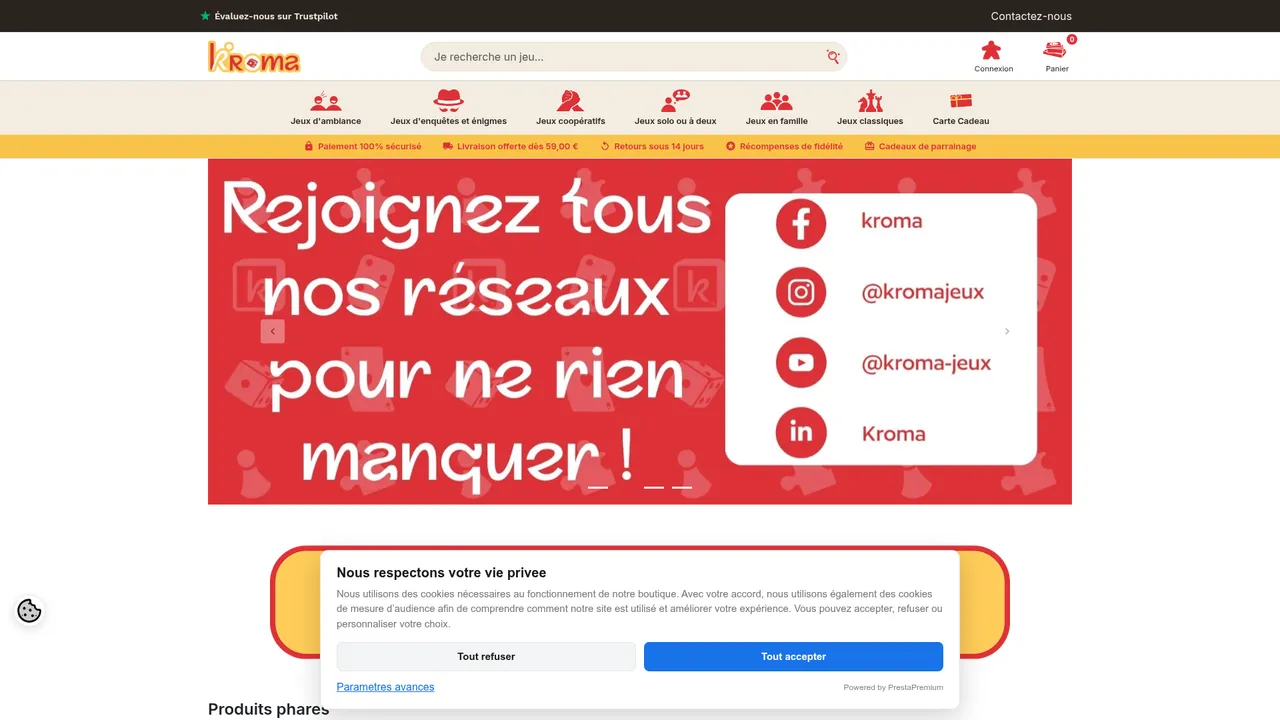Open the Parametres avances link
1280x720 pixels.
[386, 687]
